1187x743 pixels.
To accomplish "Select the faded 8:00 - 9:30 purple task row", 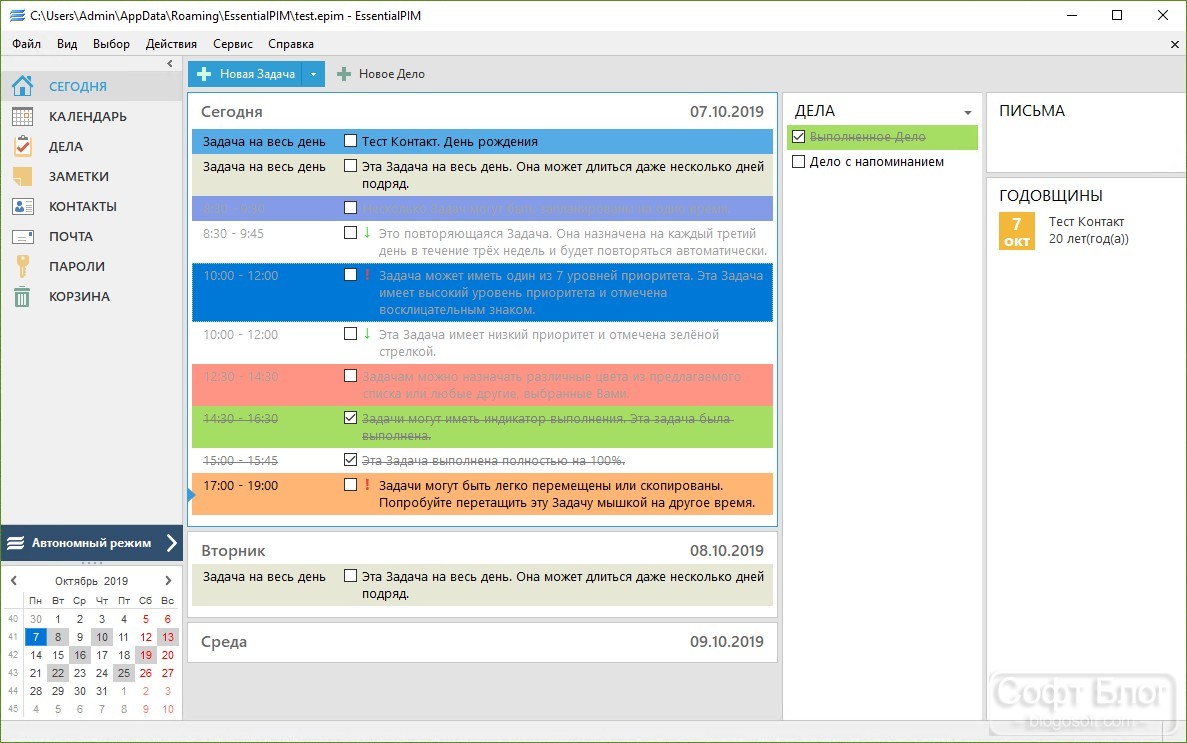I will pos(482,208).
